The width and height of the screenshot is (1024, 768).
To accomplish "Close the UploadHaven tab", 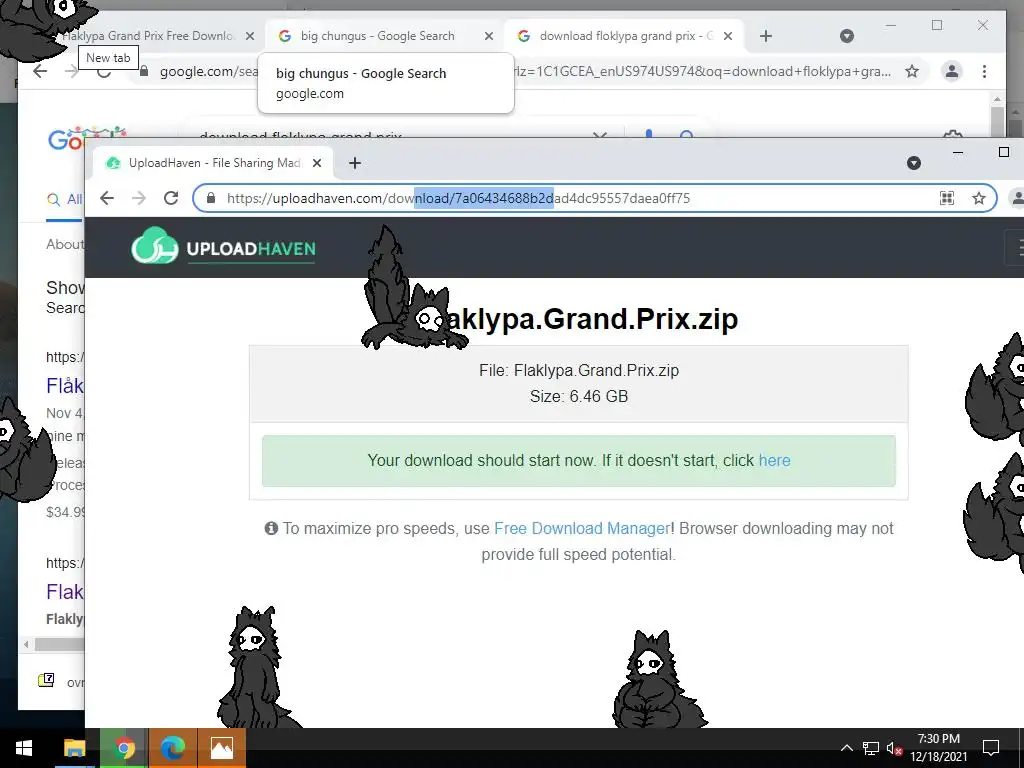I will coord(317,163).
